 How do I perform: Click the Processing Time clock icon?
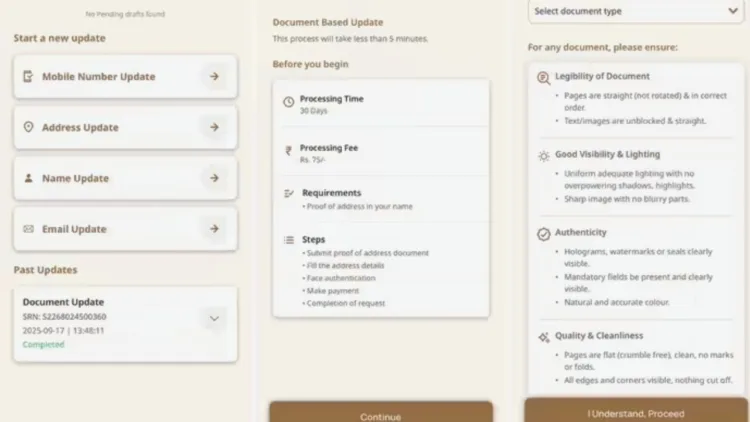tap(288, 101)
